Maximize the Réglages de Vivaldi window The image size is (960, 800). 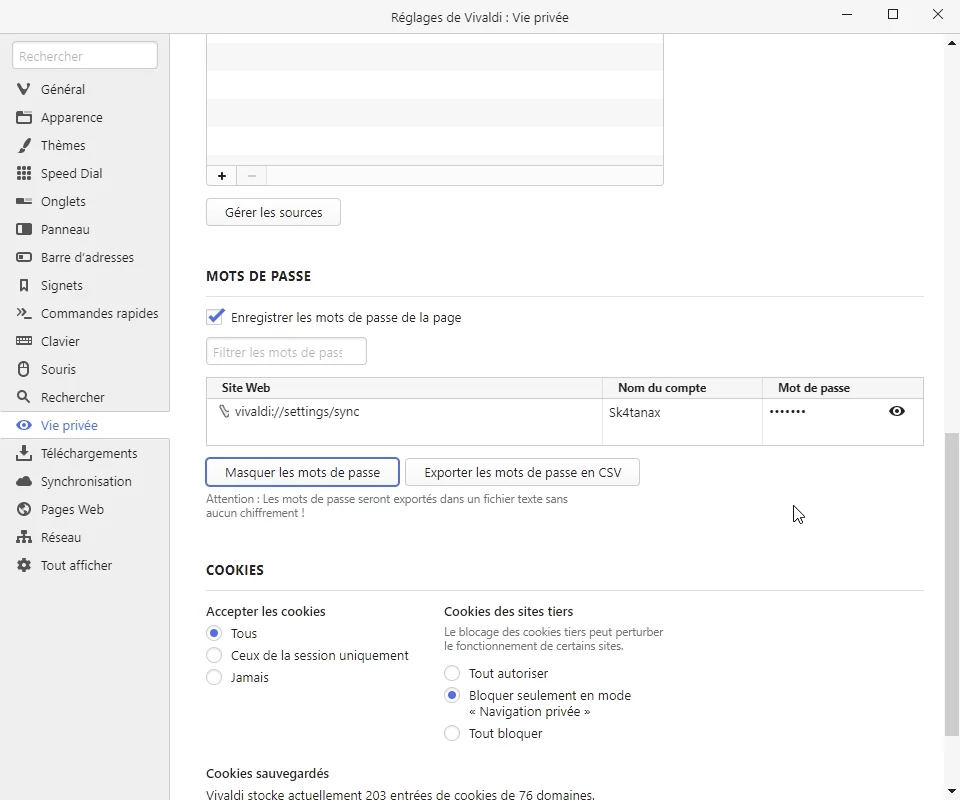pos(893,15)
